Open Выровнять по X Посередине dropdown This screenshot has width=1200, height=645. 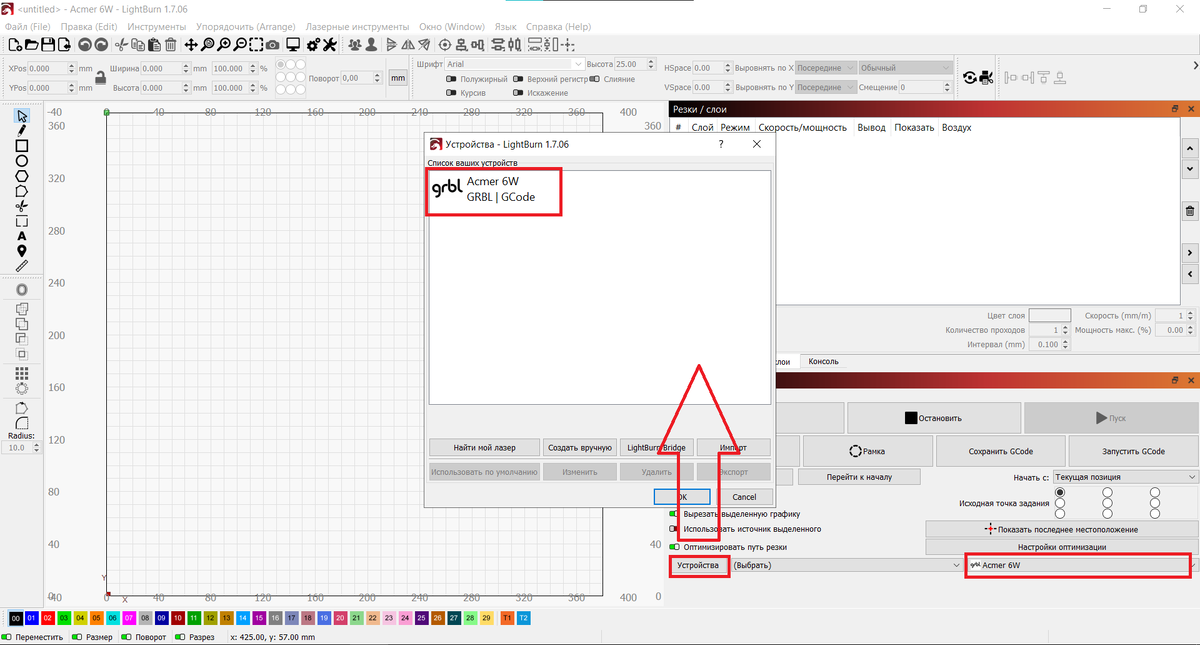(x=826, y=68)
